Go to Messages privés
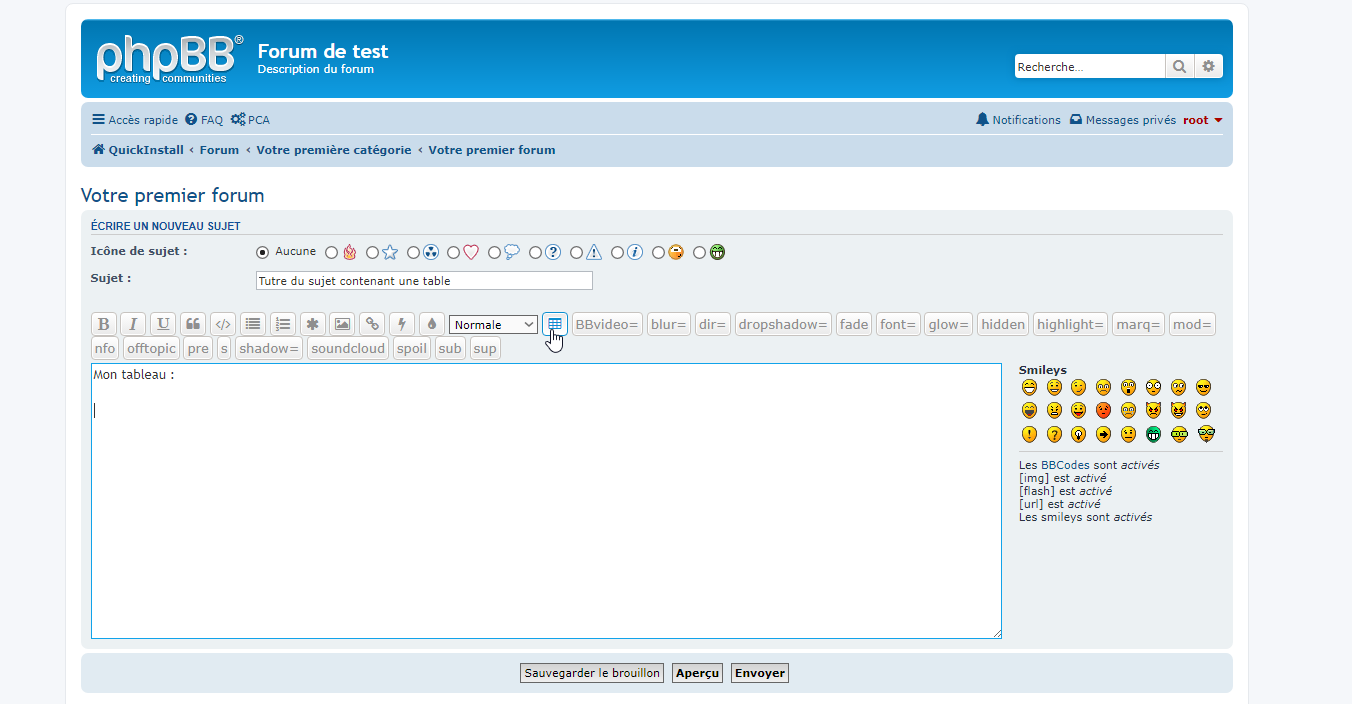 point(1122,120)
